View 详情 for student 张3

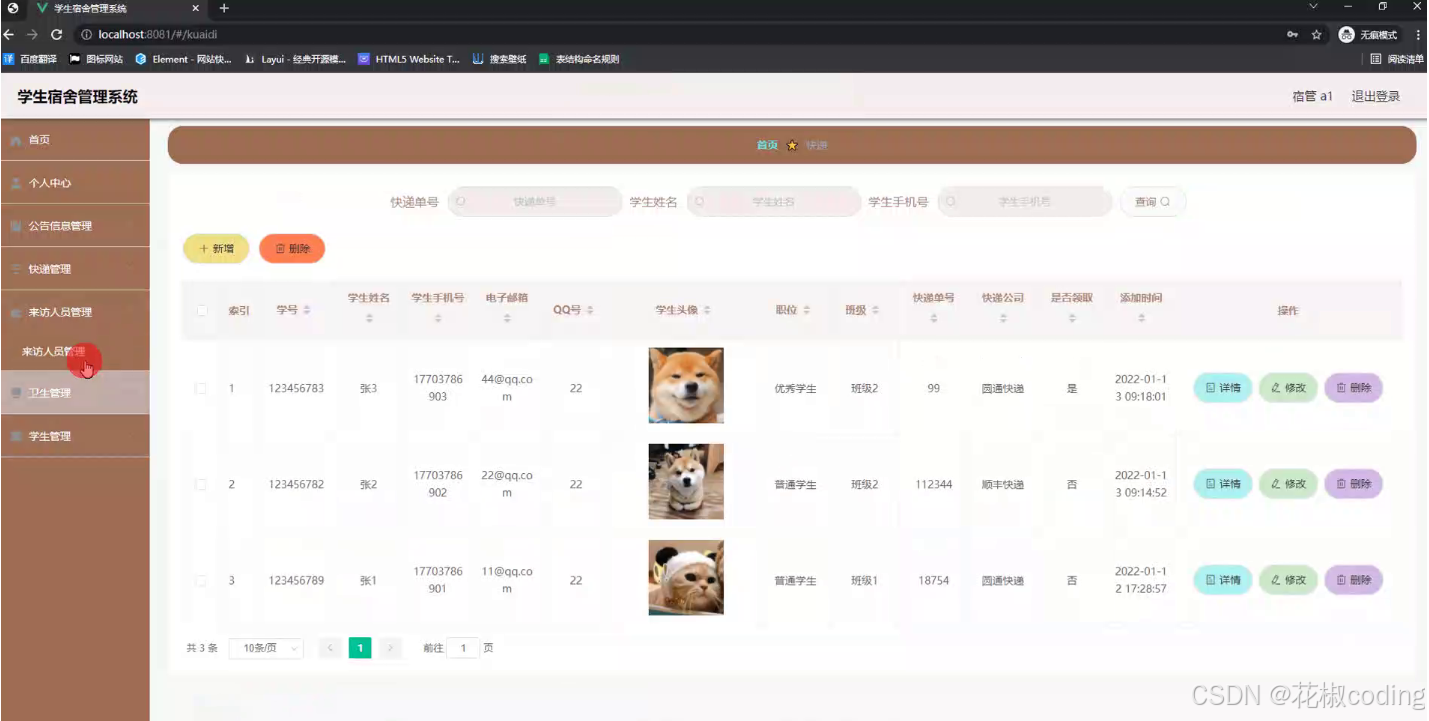tap(1223, 388)
